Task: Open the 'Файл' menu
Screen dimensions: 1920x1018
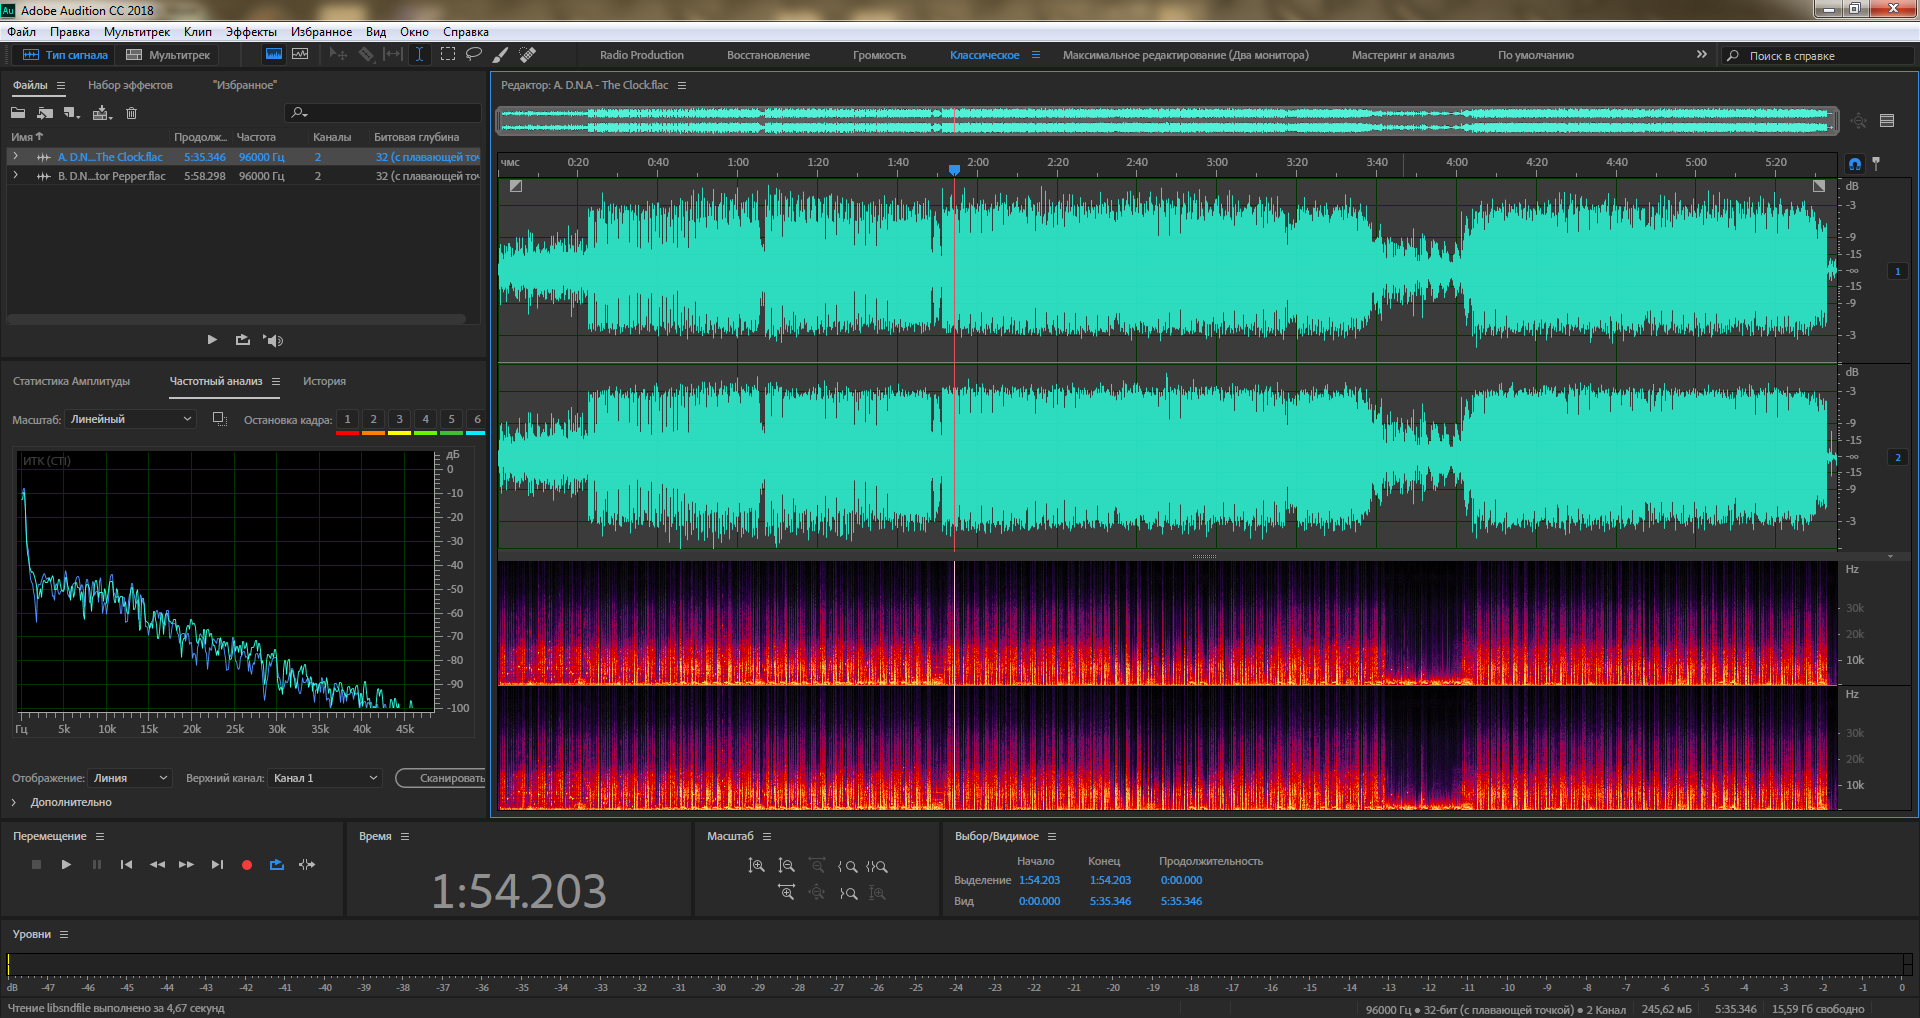Action: point(21,32)
